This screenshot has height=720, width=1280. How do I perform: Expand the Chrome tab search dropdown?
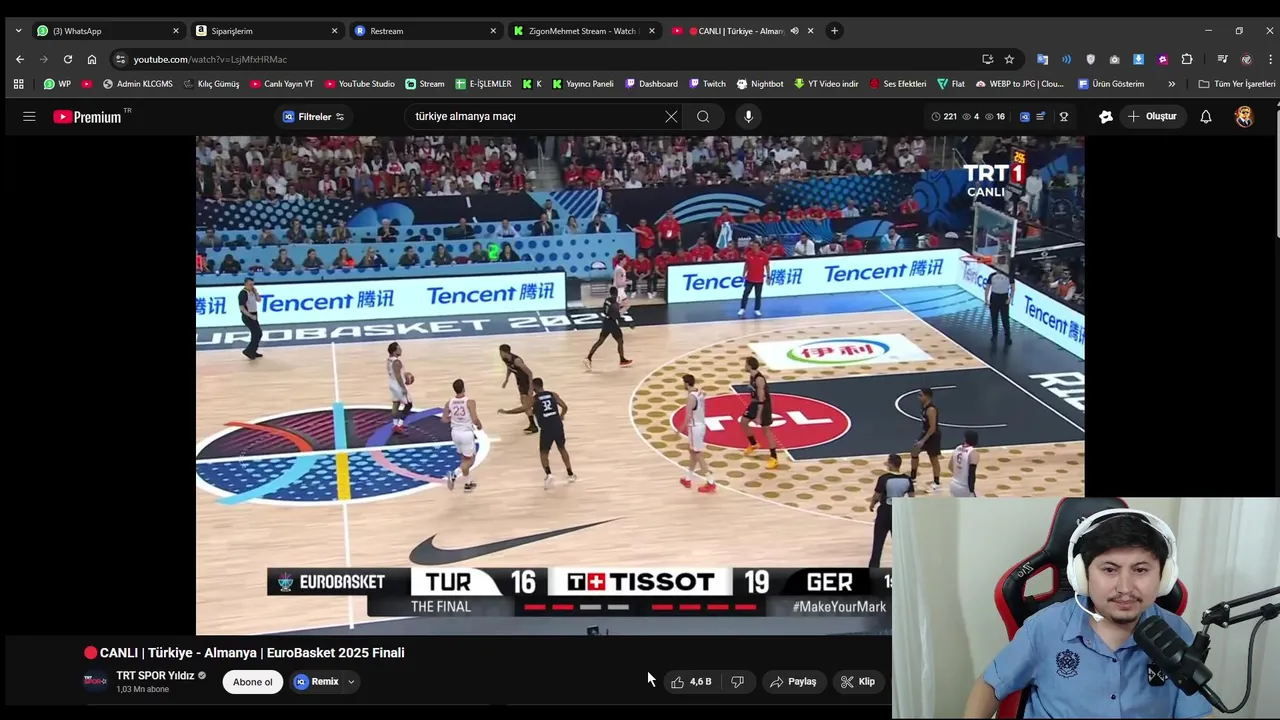tap(18, 31)
